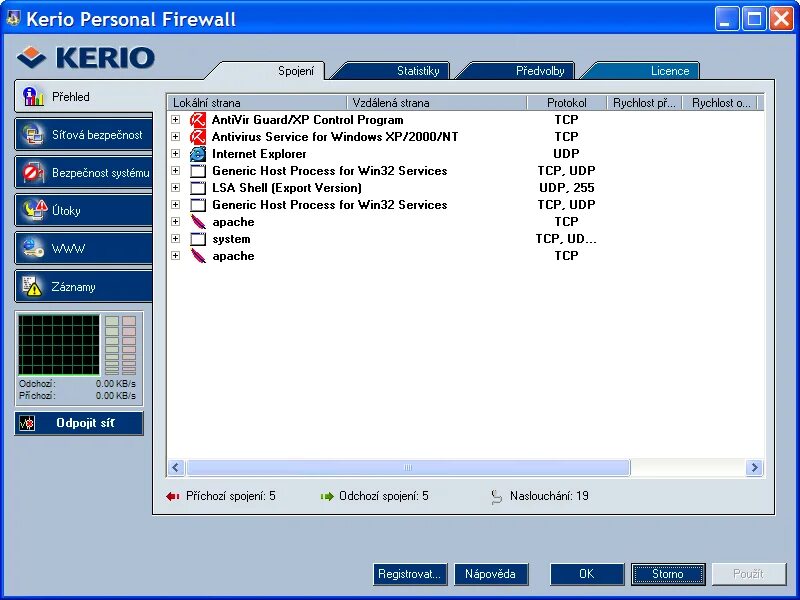Expand Antivirus Service for Windows XP/2000/NT
The width and height of the screenshot is (800, 600).
(x=176, y=137)
